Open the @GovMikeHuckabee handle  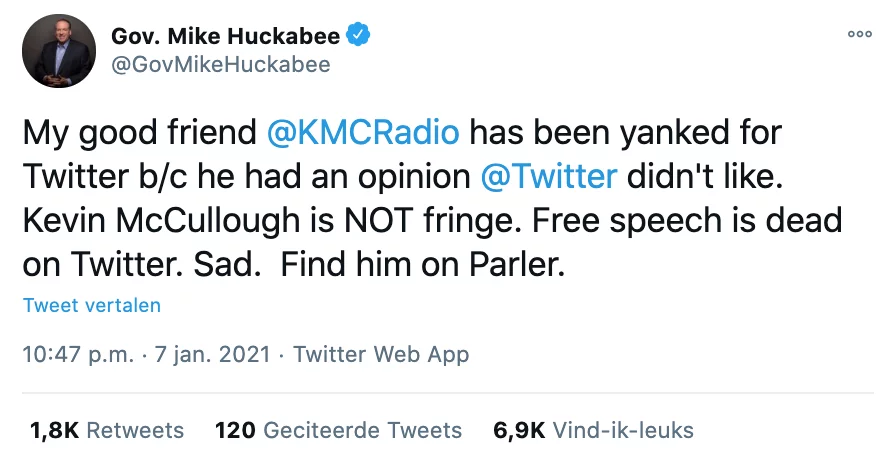tap(220, 65)
